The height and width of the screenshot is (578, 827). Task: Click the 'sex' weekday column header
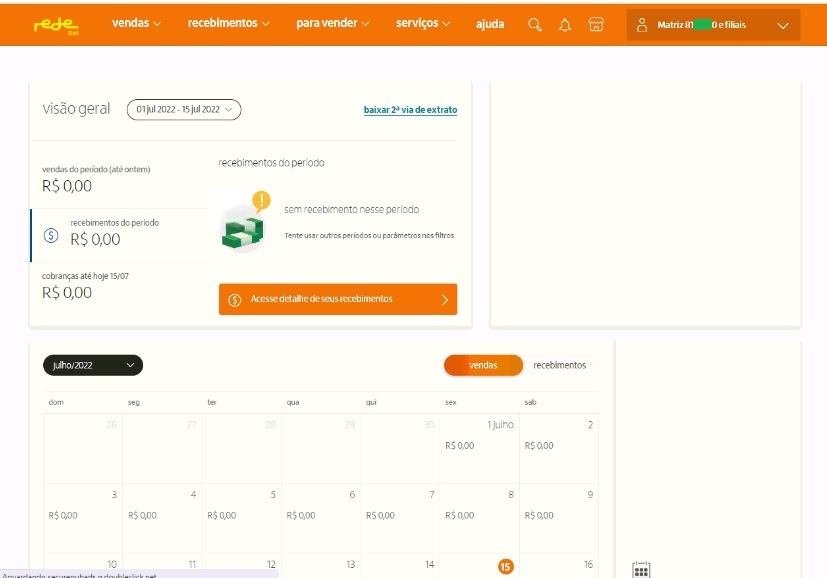[450, 402]
